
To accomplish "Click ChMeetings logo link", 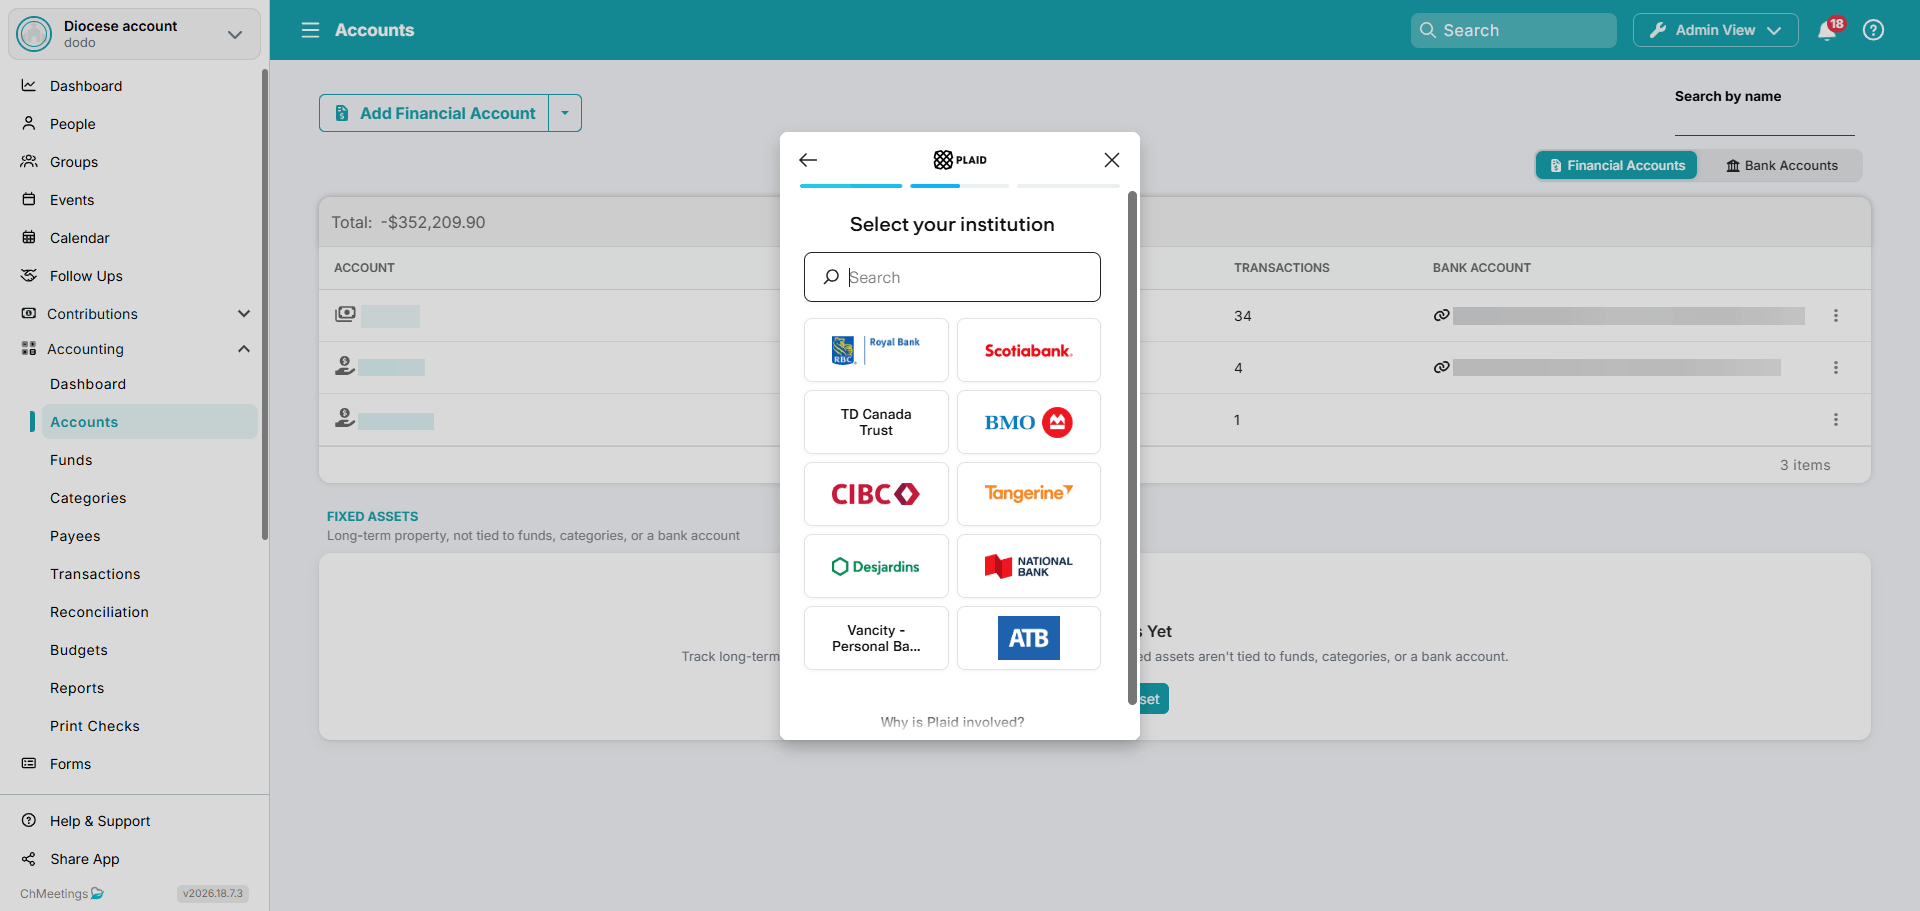I will [x=62, y=894].
